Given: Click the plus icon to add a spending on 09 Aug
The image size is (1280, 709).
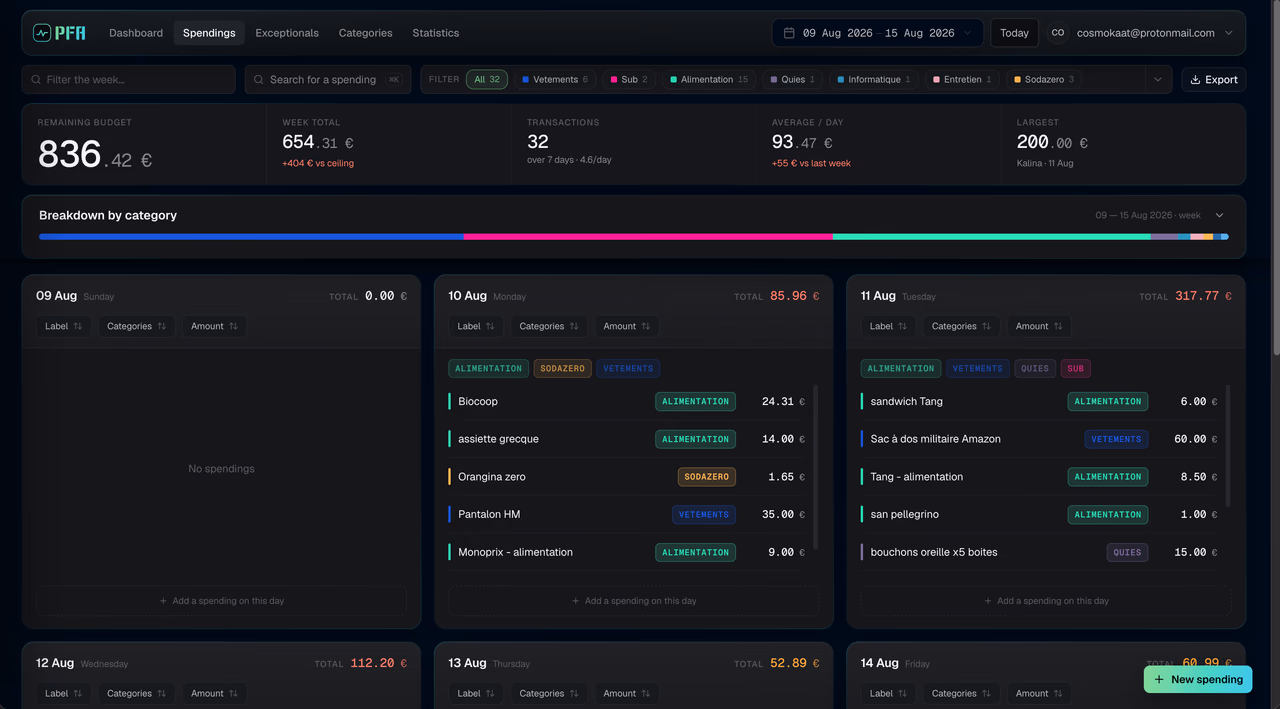Looking at the screenshot, I should click(164, 601).
